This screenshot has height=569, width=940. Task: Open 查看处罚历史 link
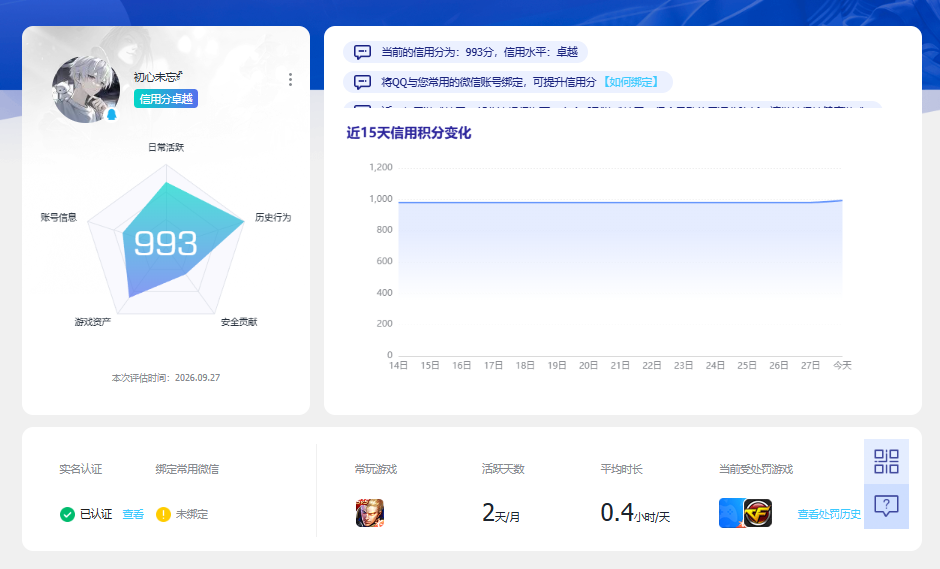pyautogui.click(x=829, y=514)
